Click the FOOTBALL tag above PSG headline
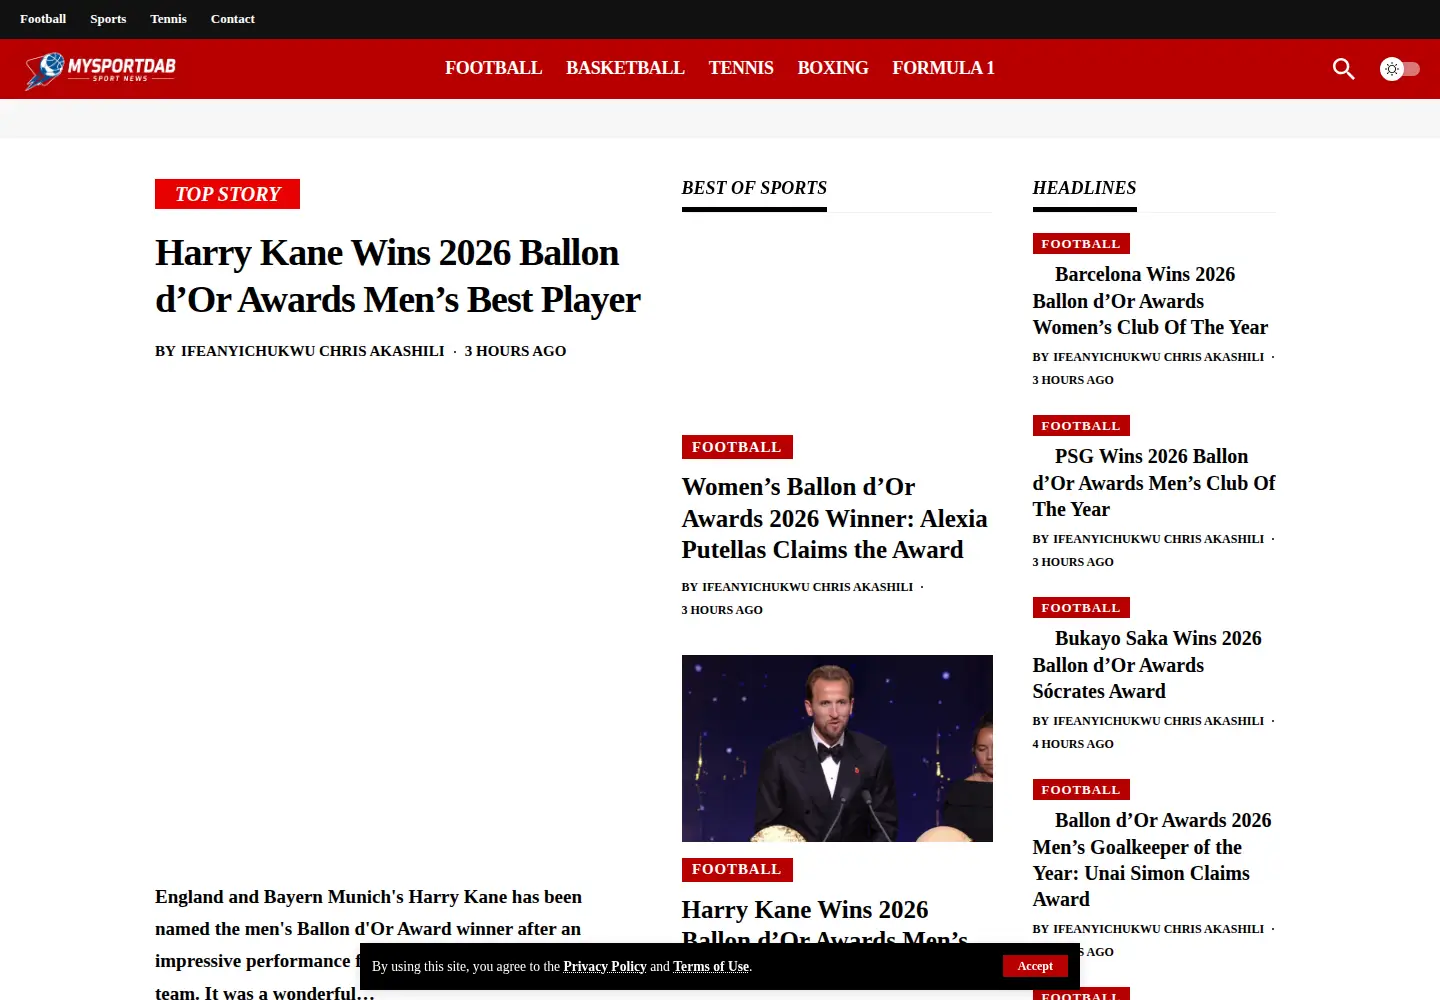Image resolution: width=1440 pixels, height=1000 pixels. (x=1081, y=426)
